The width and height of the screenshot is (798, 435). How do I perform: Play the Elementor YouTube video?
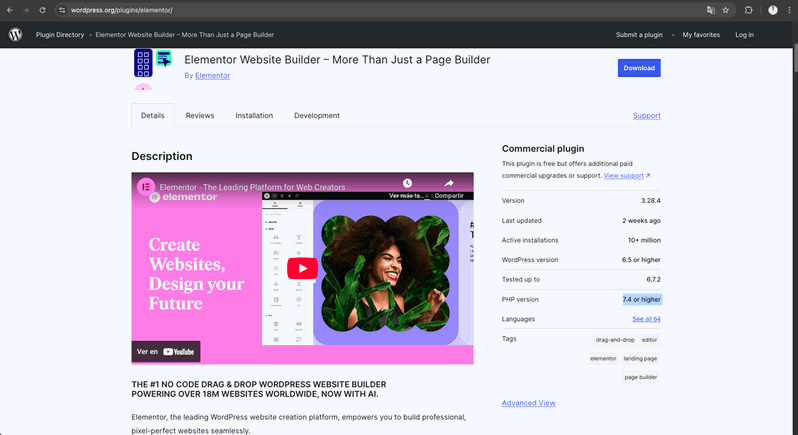302,268
